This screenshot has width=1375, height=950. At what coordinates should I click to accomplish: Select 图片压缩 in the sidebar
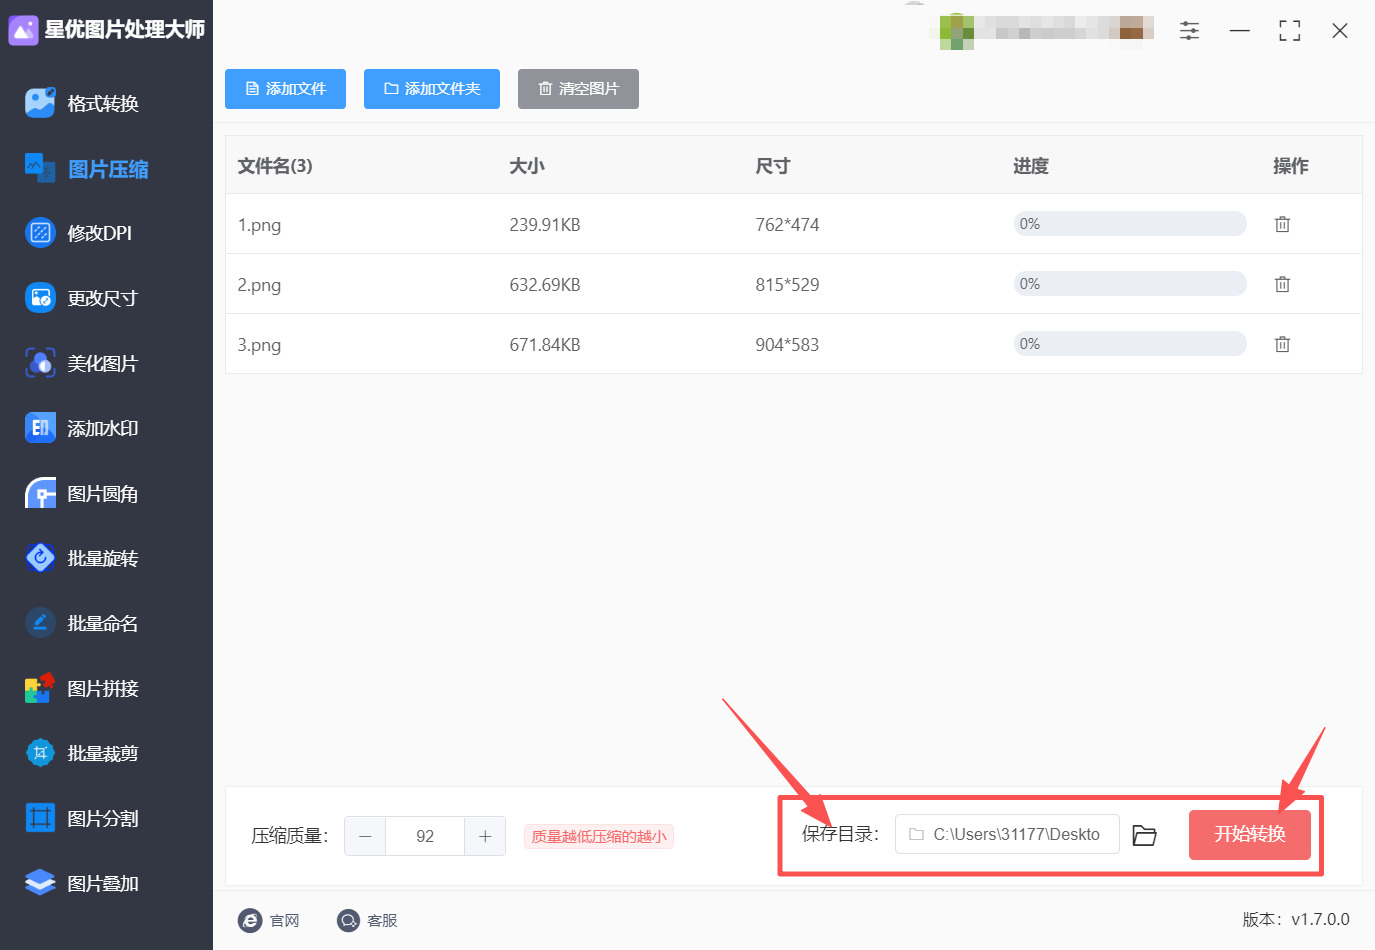pos(106,168)
